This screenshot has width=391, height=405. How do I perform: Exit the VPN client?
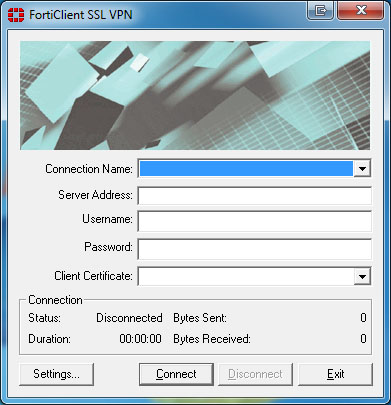pyautogui.click(x=335, y=374)
